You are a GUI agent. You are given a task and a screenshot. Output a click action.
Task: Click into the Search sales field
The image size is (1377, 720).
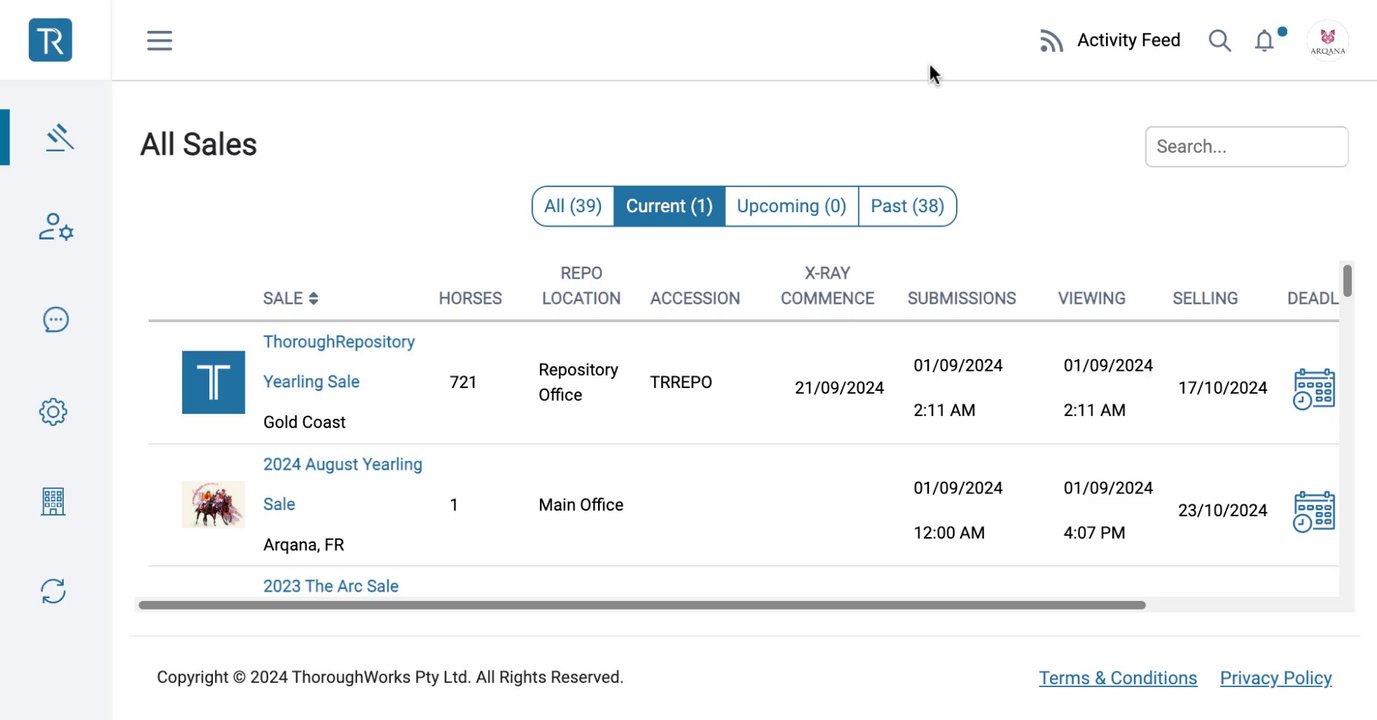pyautogui.click(x=1246, y=147)
